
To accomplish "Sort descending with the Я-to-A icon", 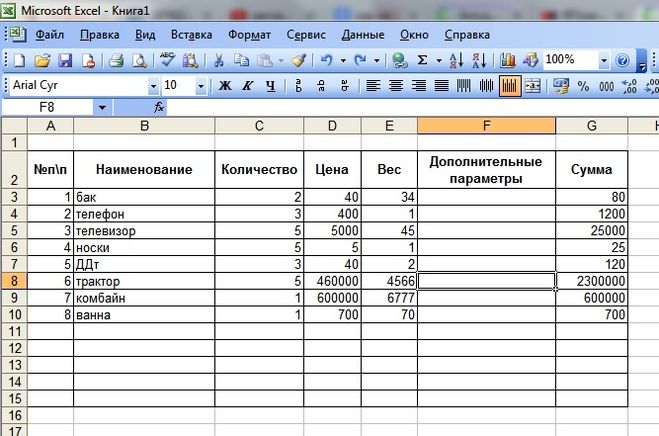I will click(x=479, y=61).
